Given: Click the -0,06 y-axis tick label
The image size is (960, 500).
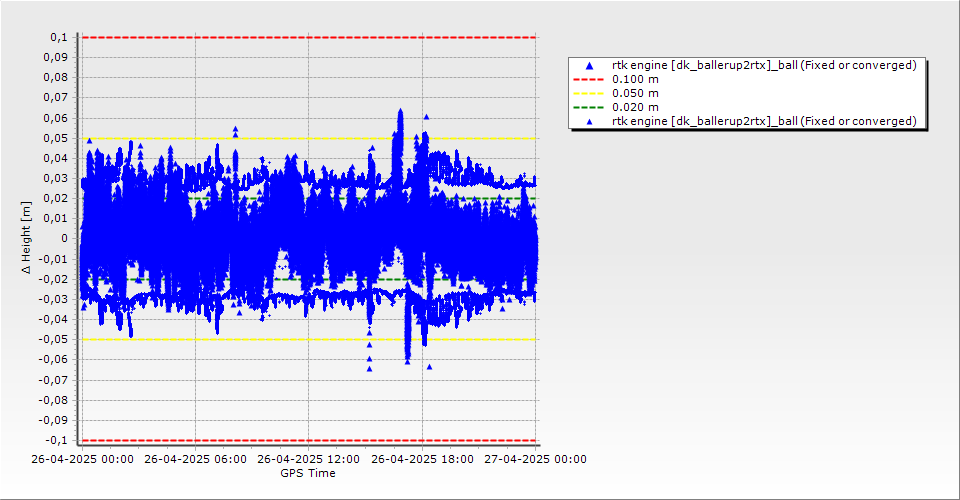Looking at the screenshot, I should click(54, 359).
